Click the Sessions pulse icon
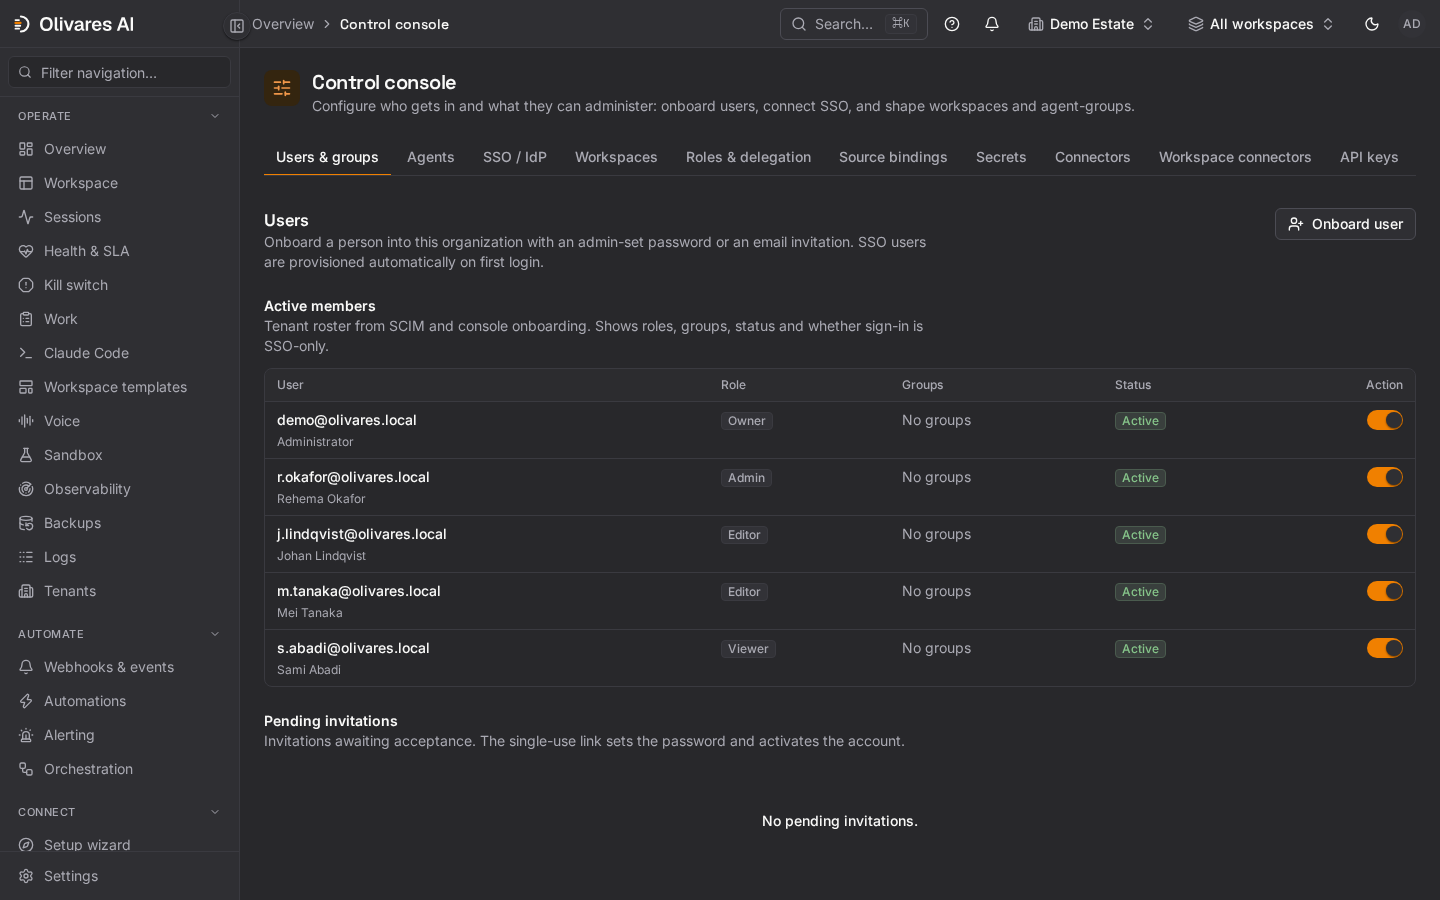The image size is (1440, 900). point(26,217)
